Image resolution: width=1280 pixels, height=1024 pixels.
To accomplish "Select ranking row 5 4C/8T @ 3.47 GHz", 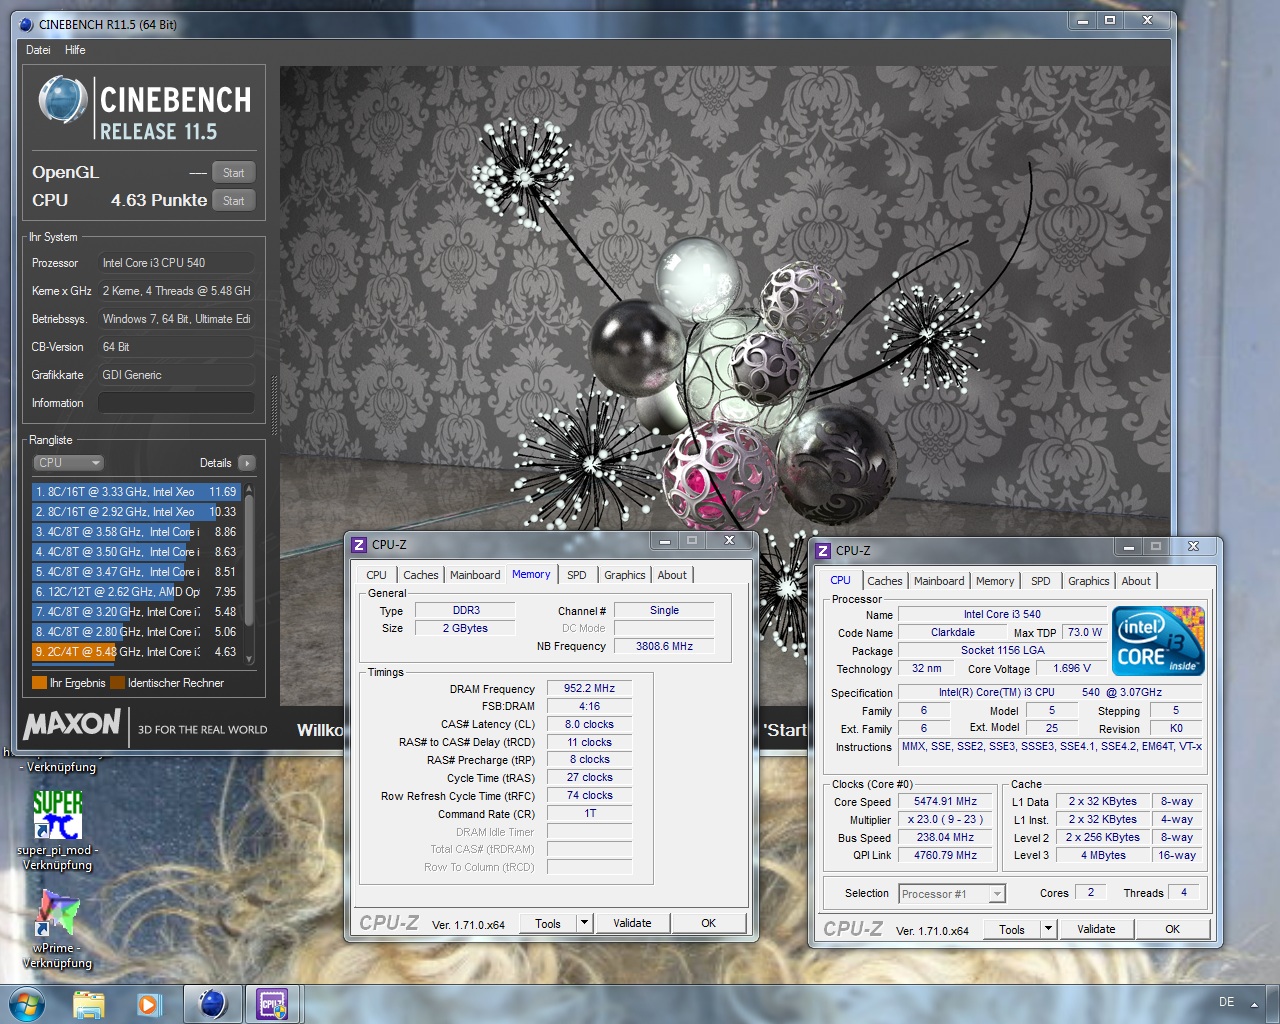I will pyautogui.click(x=136, y=572).
